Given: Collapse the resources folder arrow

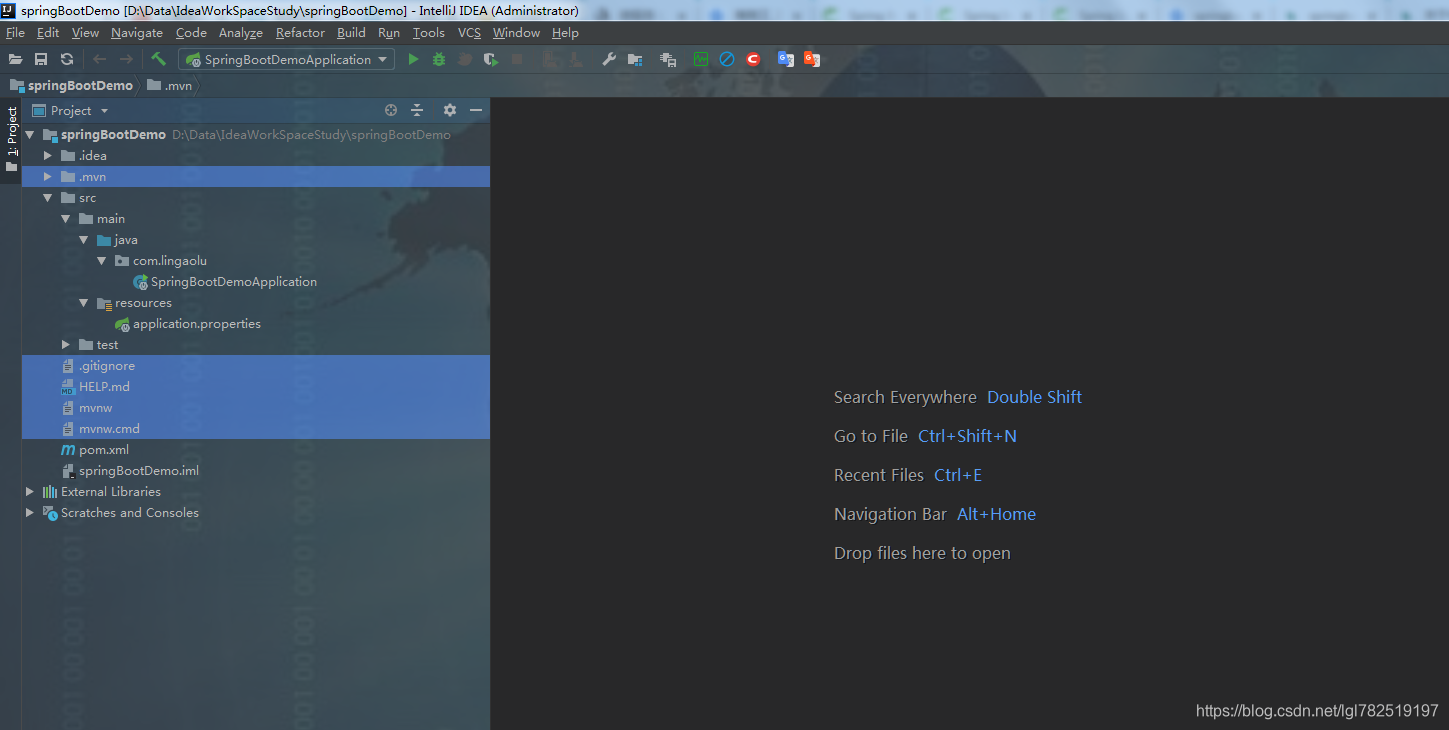Looking at the screenshot, I should click(84, 303).
